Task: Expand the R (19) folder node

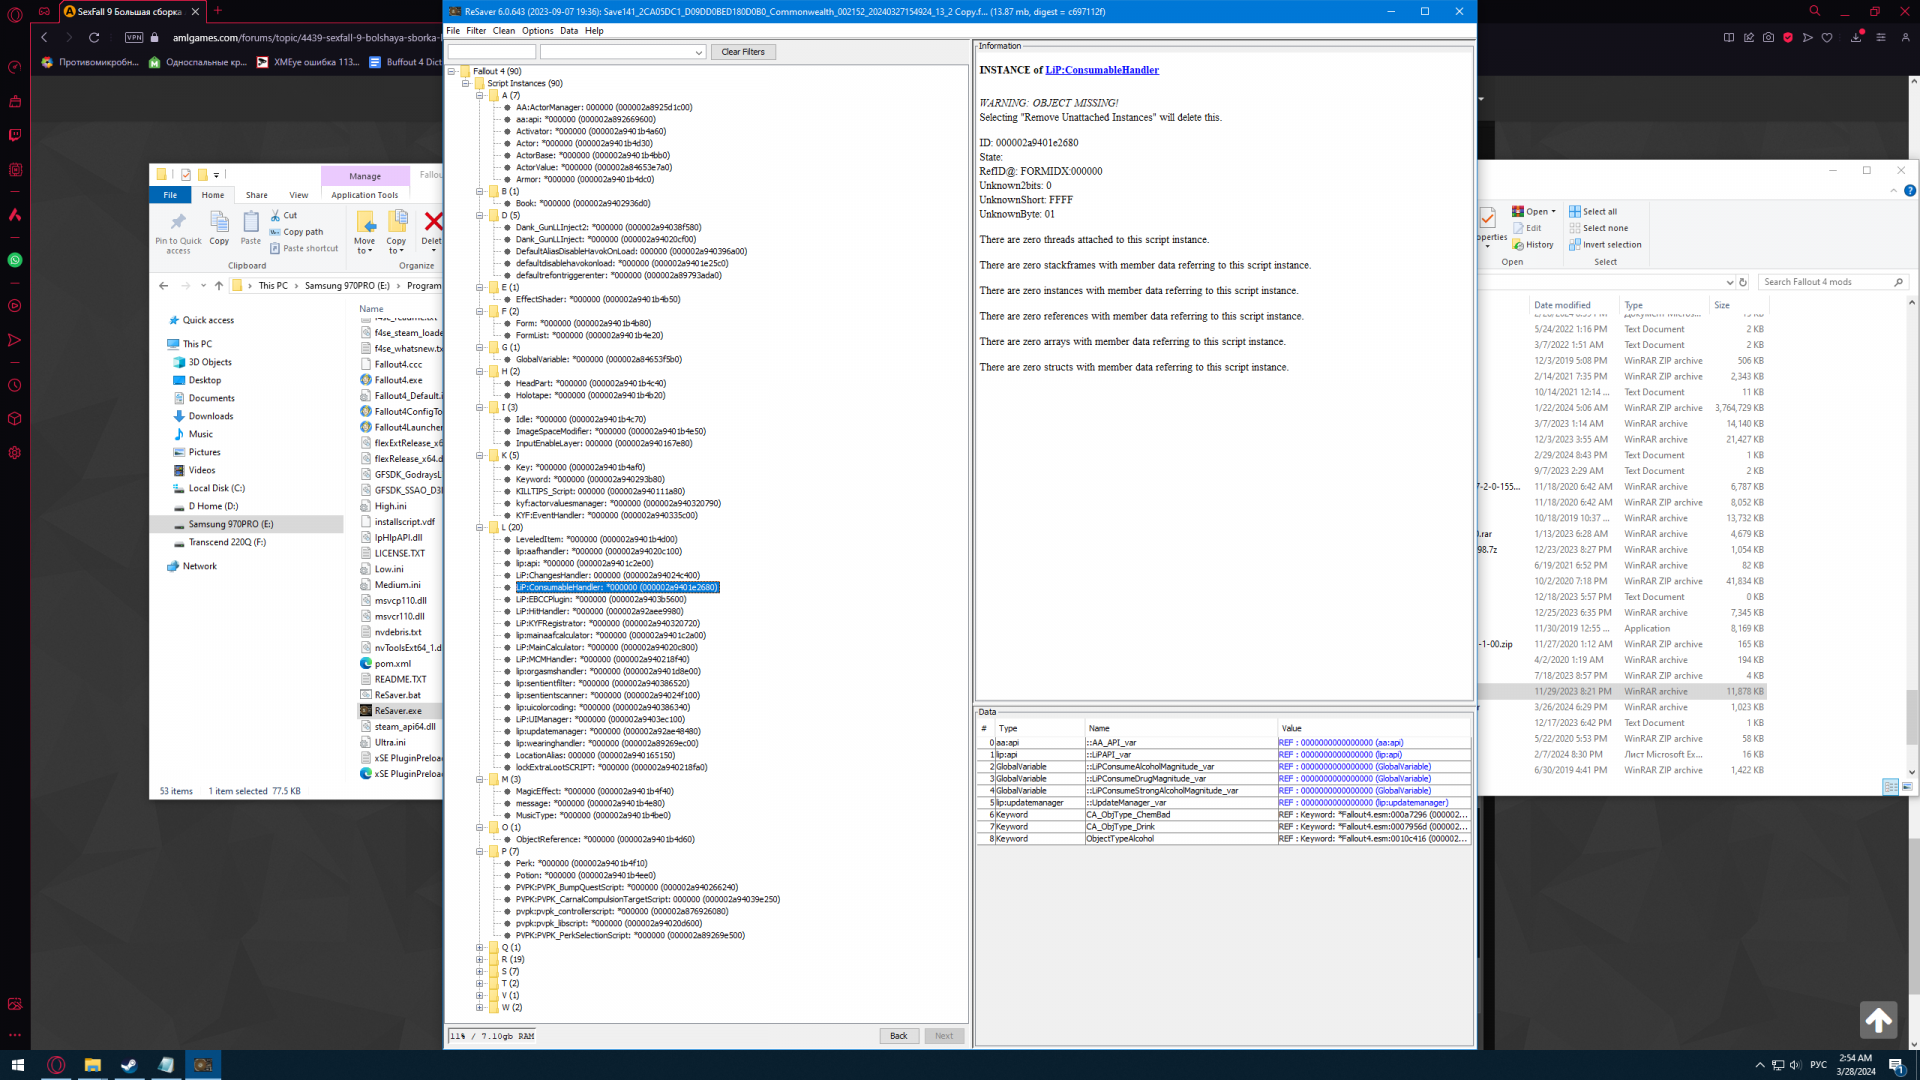Action: pos(480,959)
